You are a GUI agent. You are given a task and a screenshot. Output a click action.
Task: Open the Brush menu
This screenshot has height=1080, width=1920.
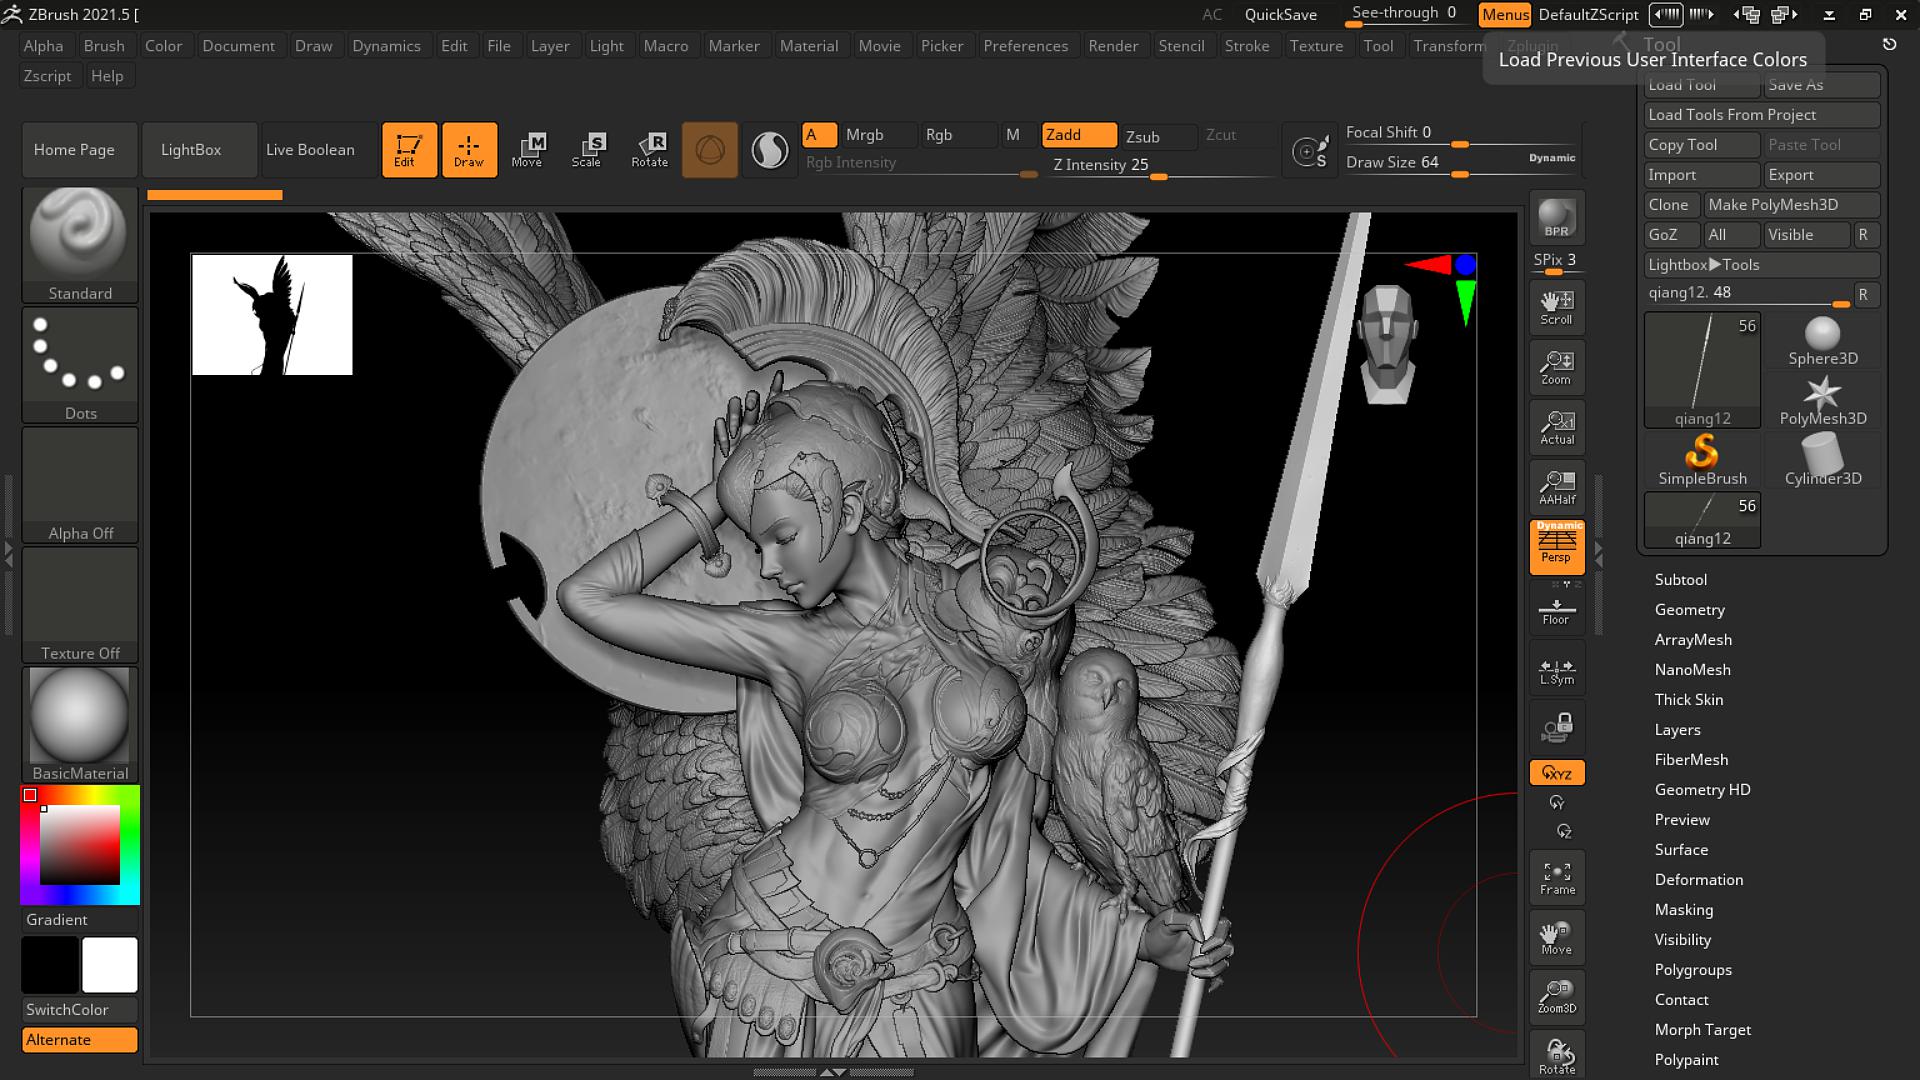[104, 46]
